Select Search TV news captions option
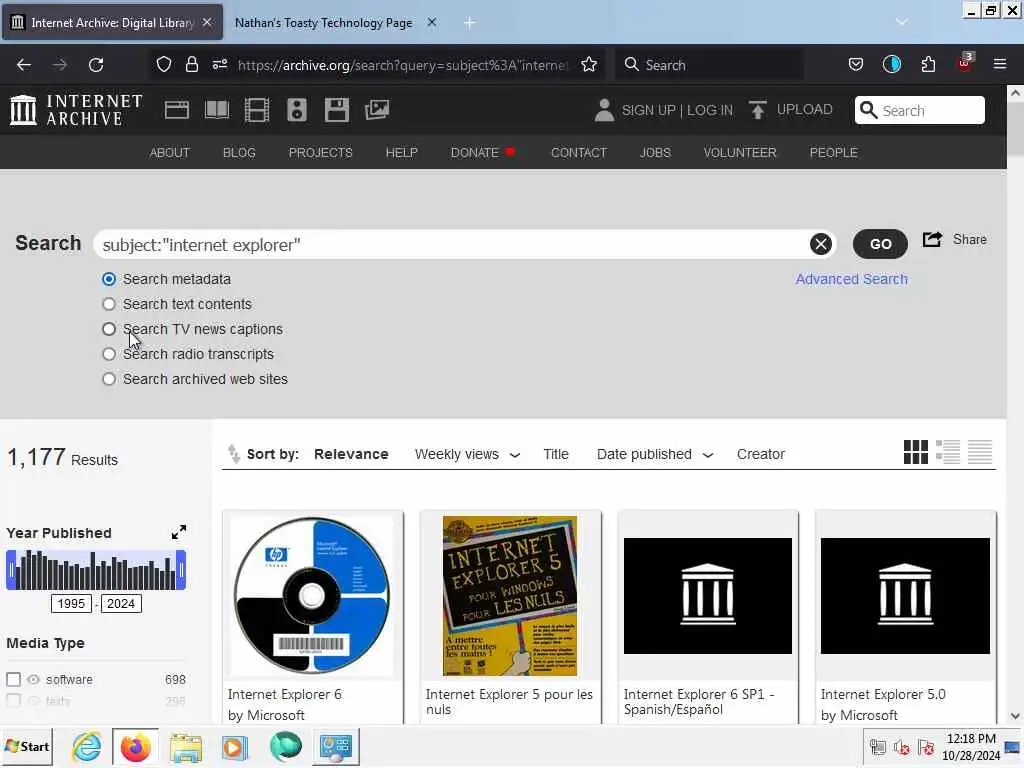Screen dimensions: 1024x768 pos(109,329)
